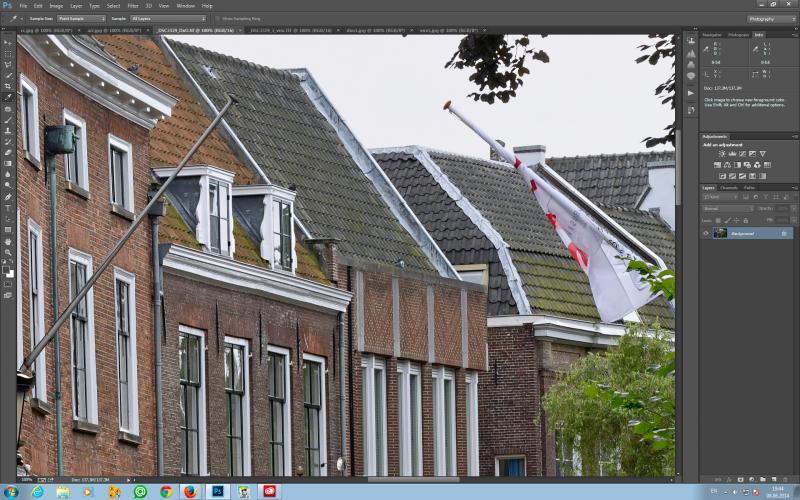Select the Lasso tool
Viewport: 800px width, 500px height.
click(x=8, y=65)
